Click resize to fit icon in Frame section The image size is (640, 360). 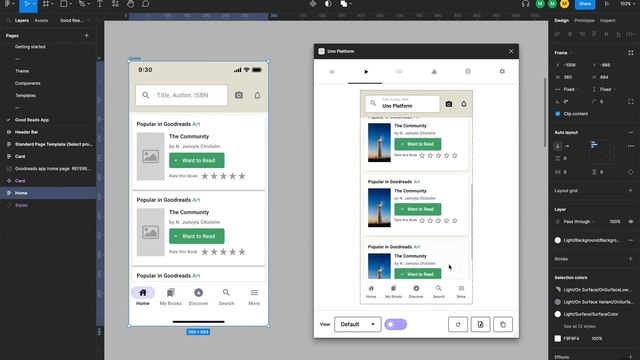[631, 53]
